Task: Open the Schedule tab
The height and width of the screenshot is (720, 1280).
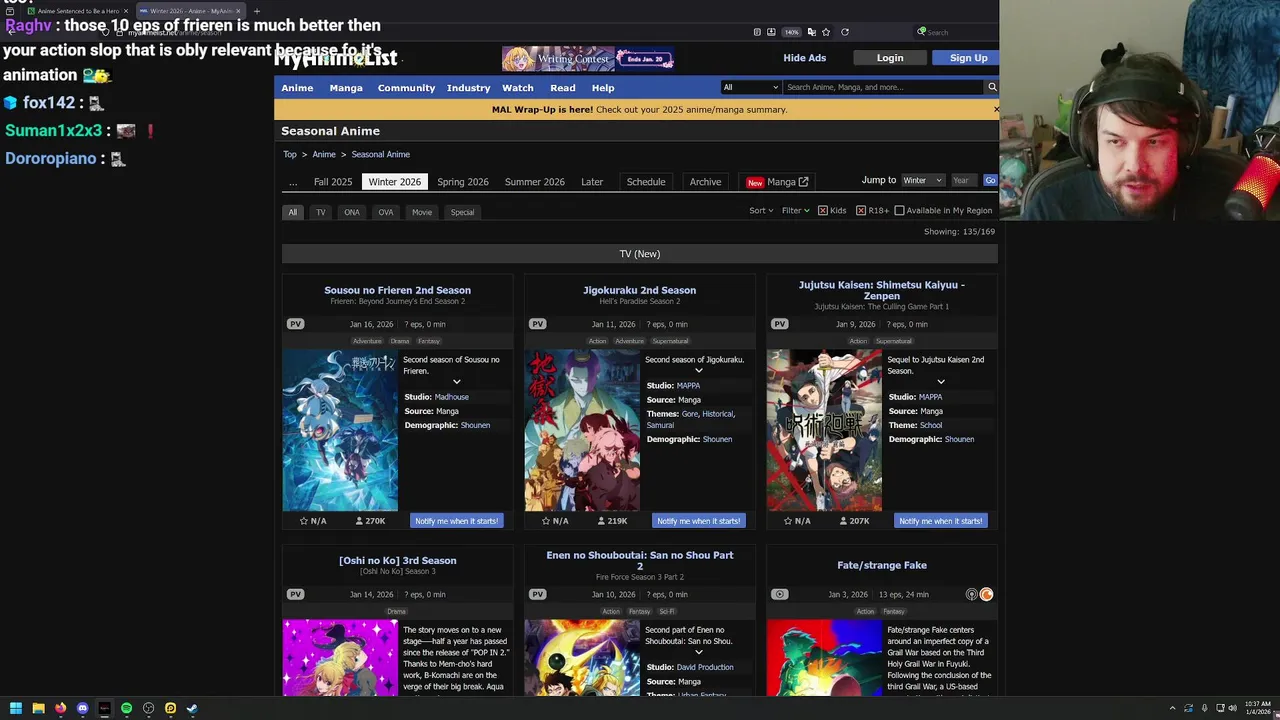Action: pos(646,182)
